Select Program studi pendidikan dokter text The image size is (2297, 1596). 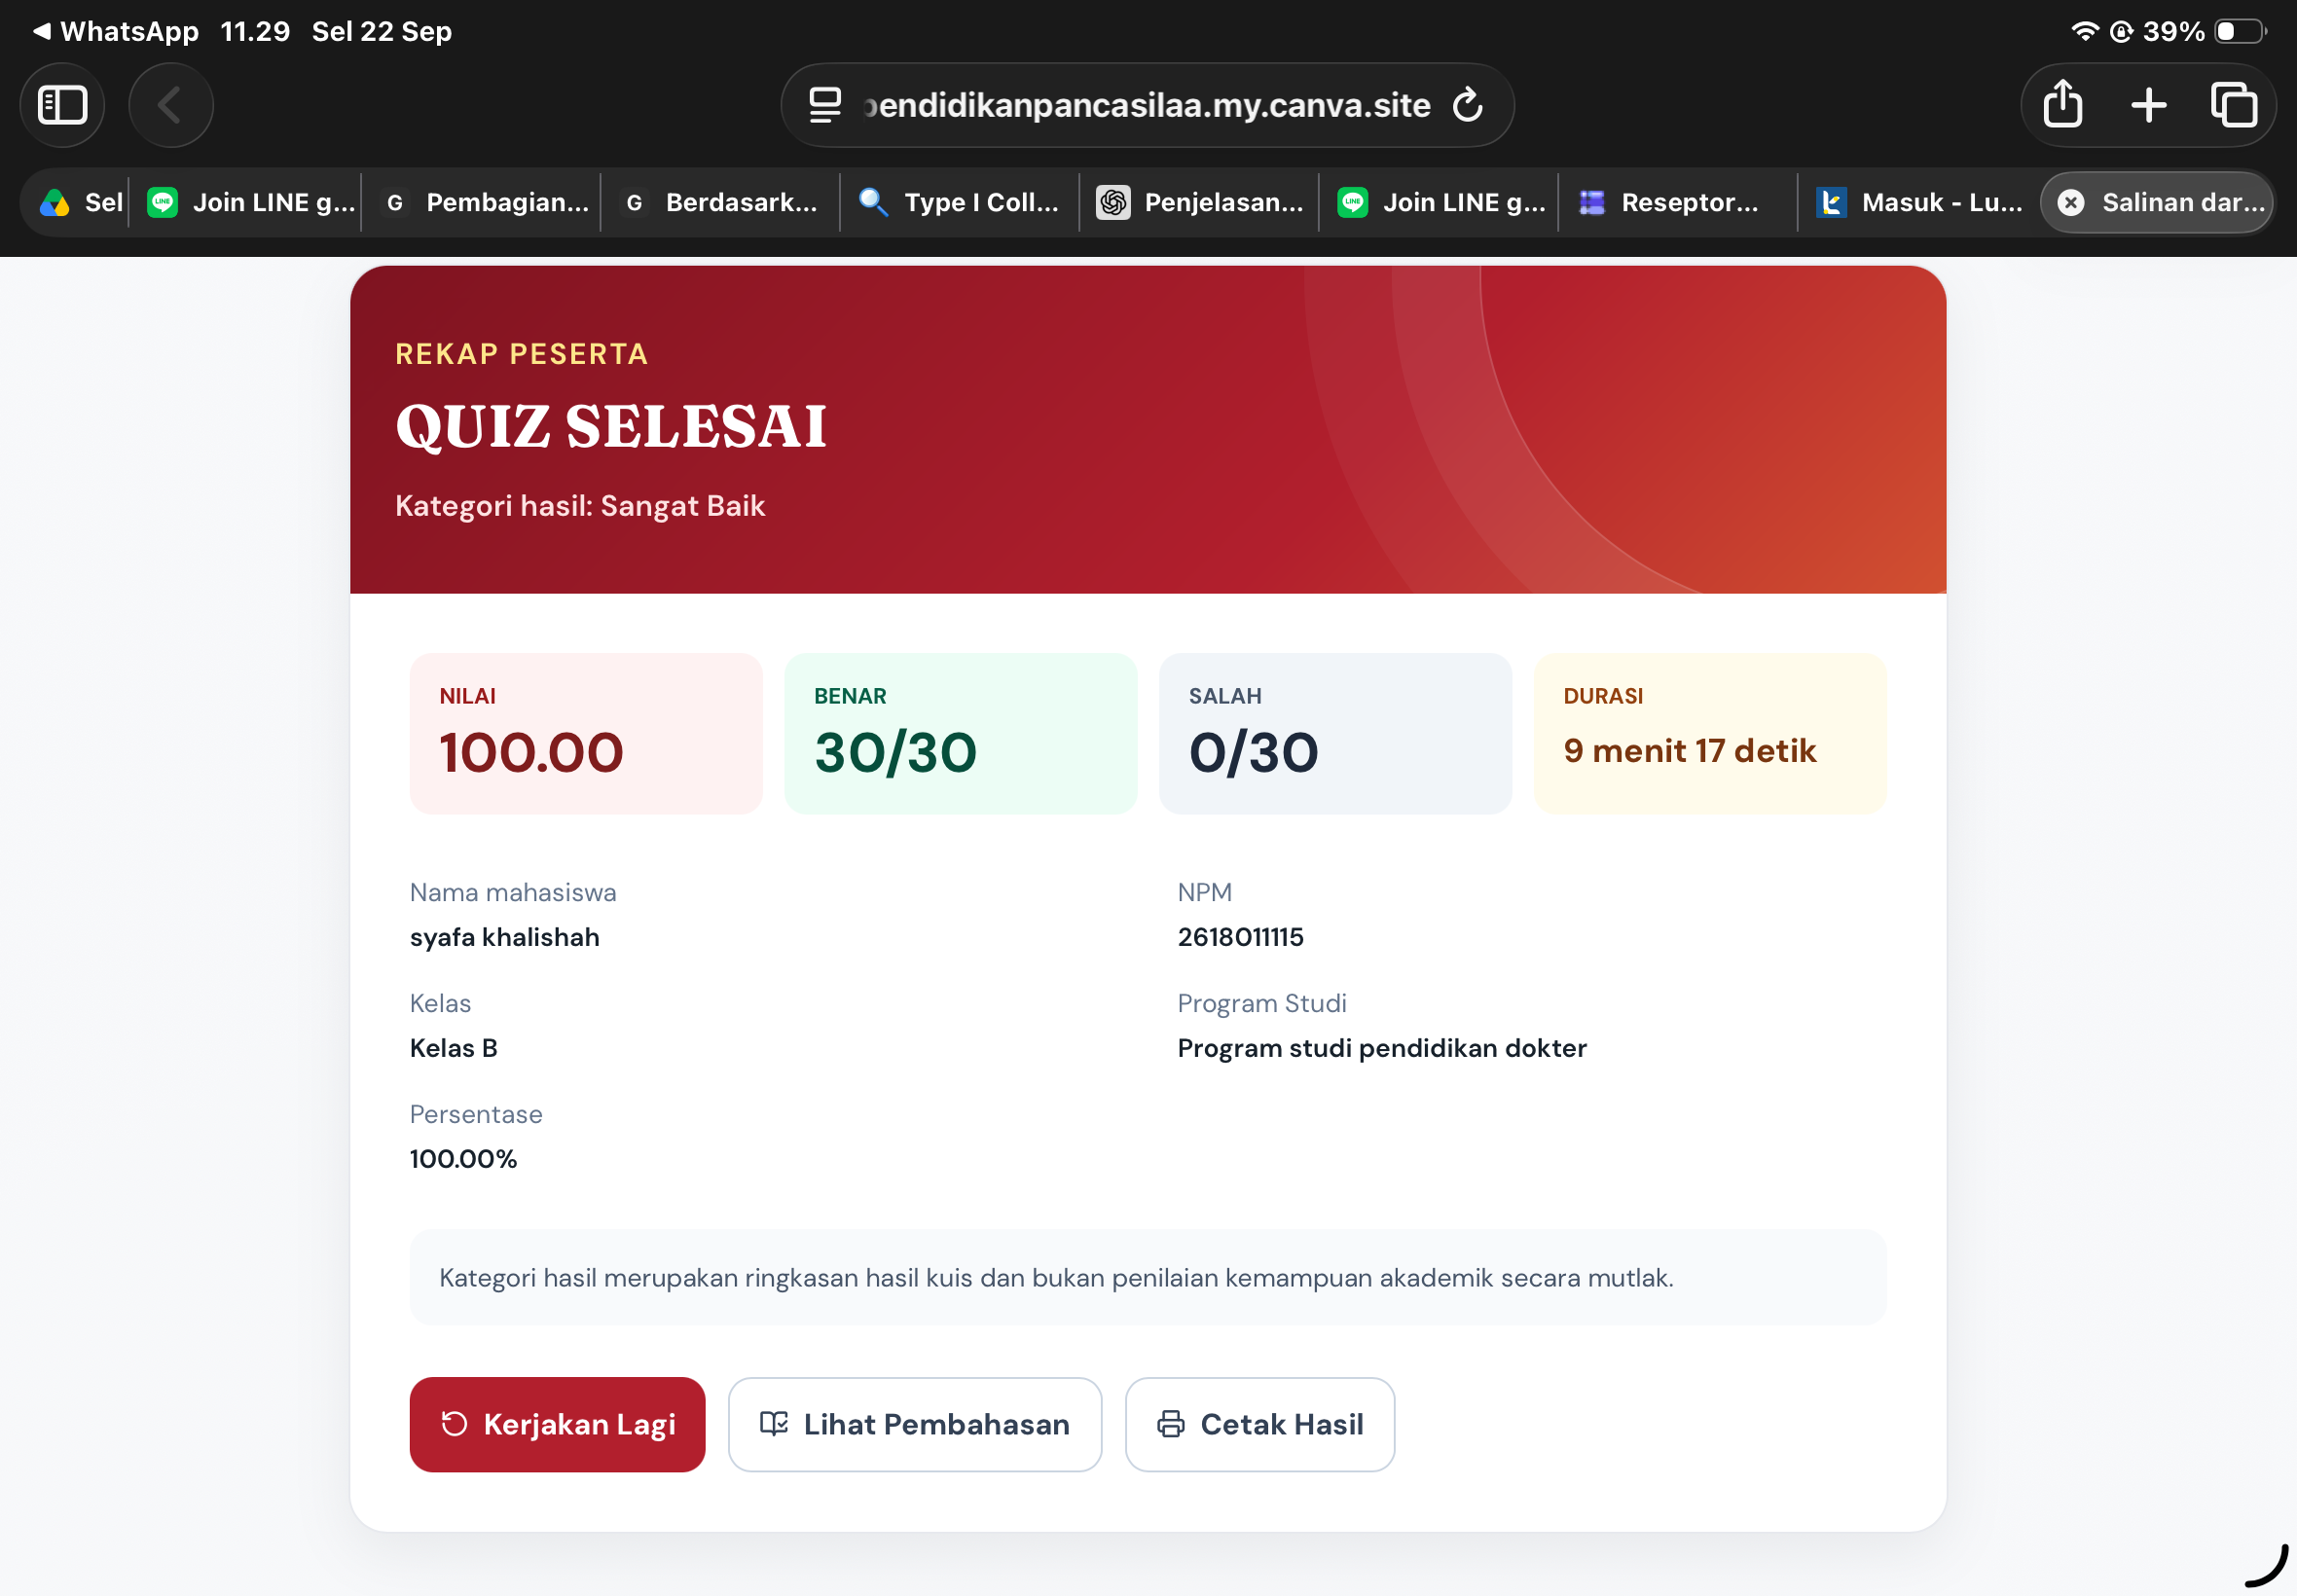1382,1048
